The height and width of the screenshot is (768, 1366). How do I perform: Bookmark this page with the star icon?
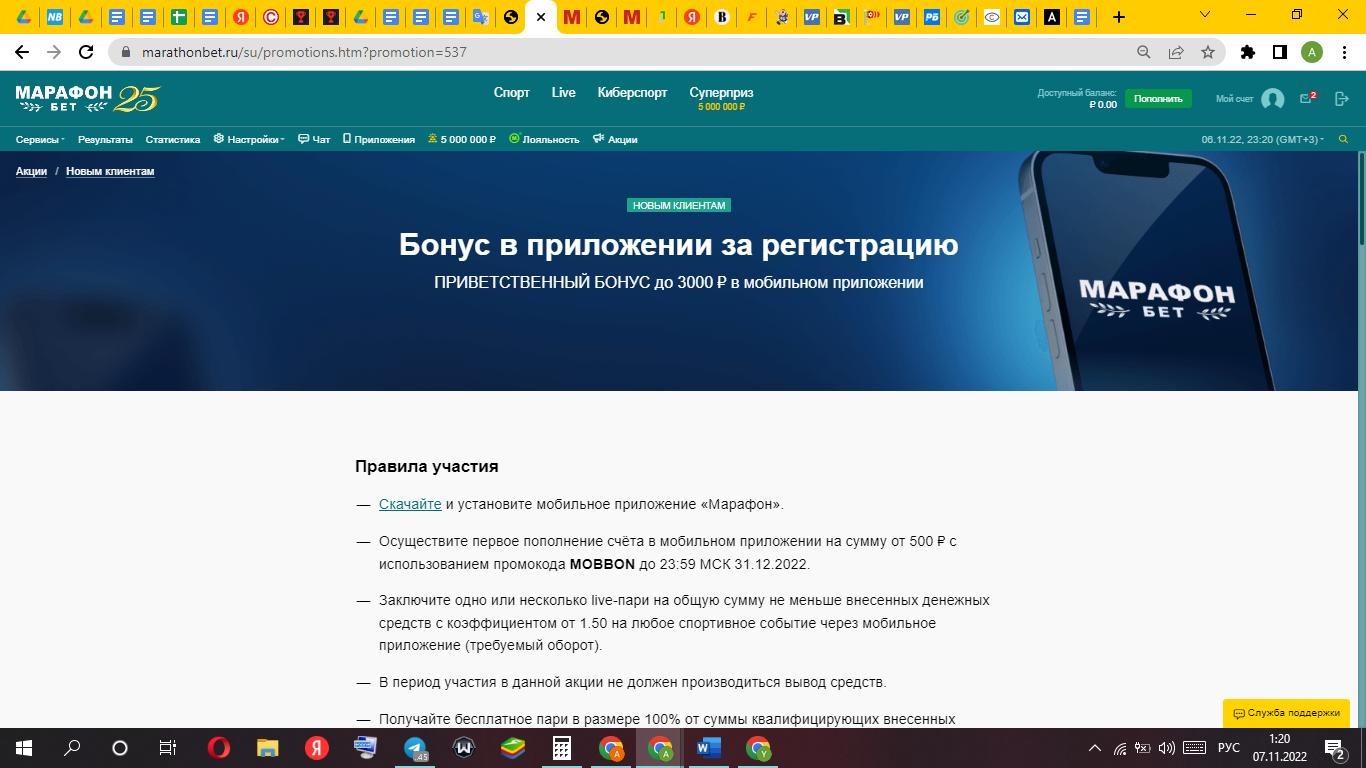[1207, 52]
